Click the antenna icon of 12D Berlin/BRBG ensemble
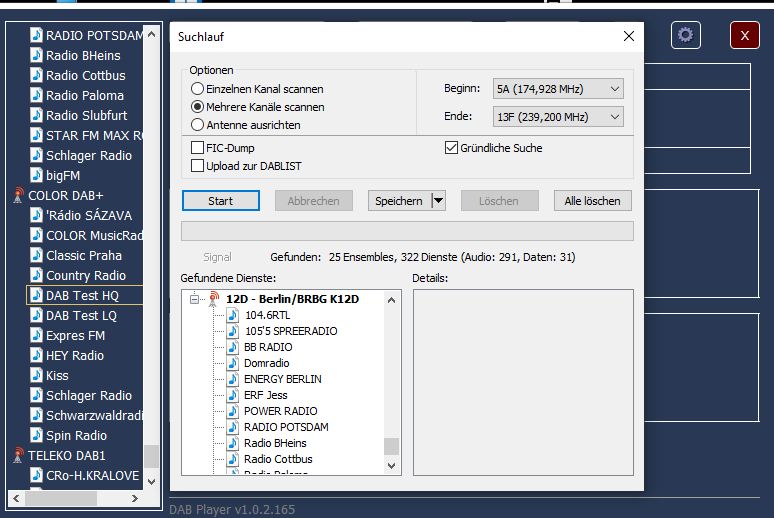 (214, 299)
